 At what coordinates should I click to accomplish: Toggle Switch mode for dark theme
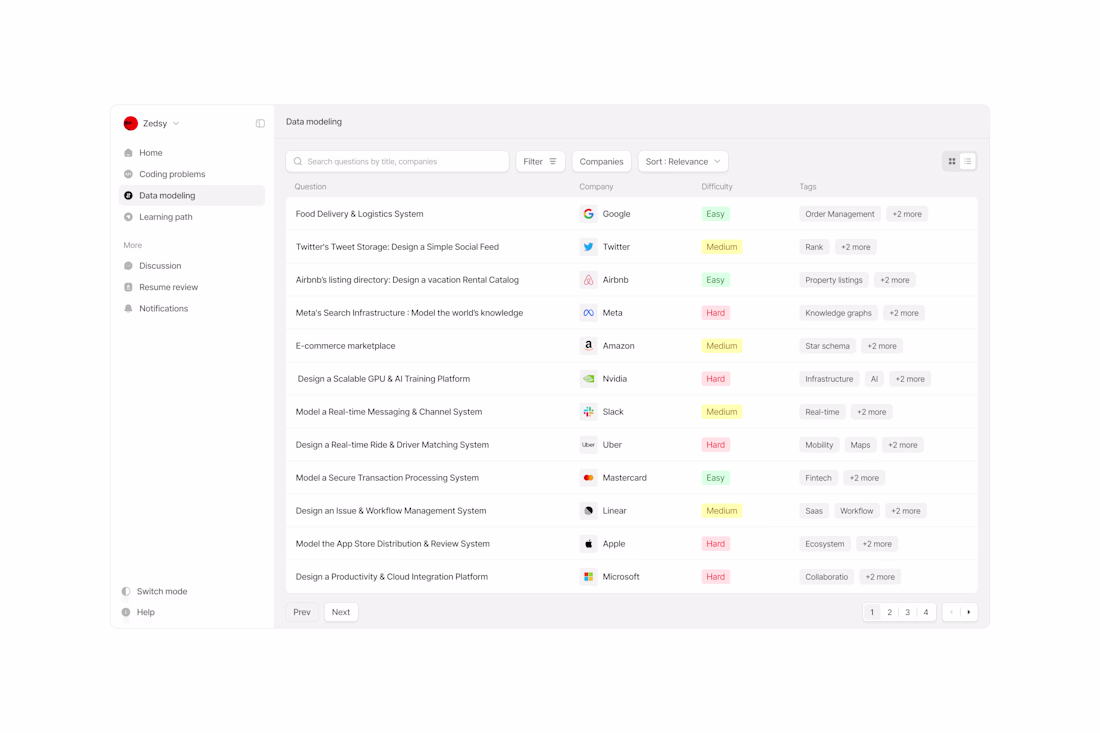pyautogui.click(x=155, y=591)
